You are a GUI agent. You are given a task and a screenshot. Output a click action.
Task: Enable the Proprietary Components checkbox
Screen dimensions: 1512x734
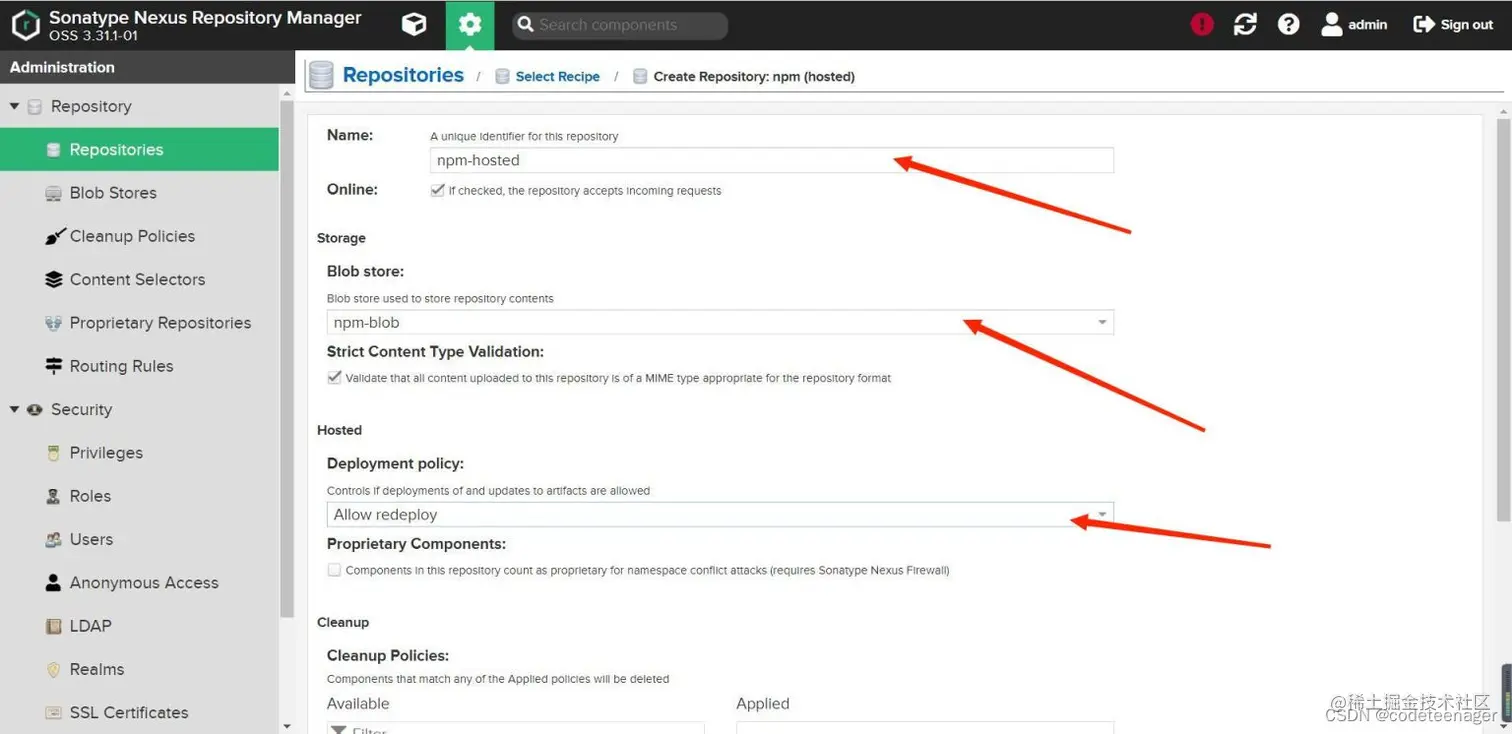point(334,570)
